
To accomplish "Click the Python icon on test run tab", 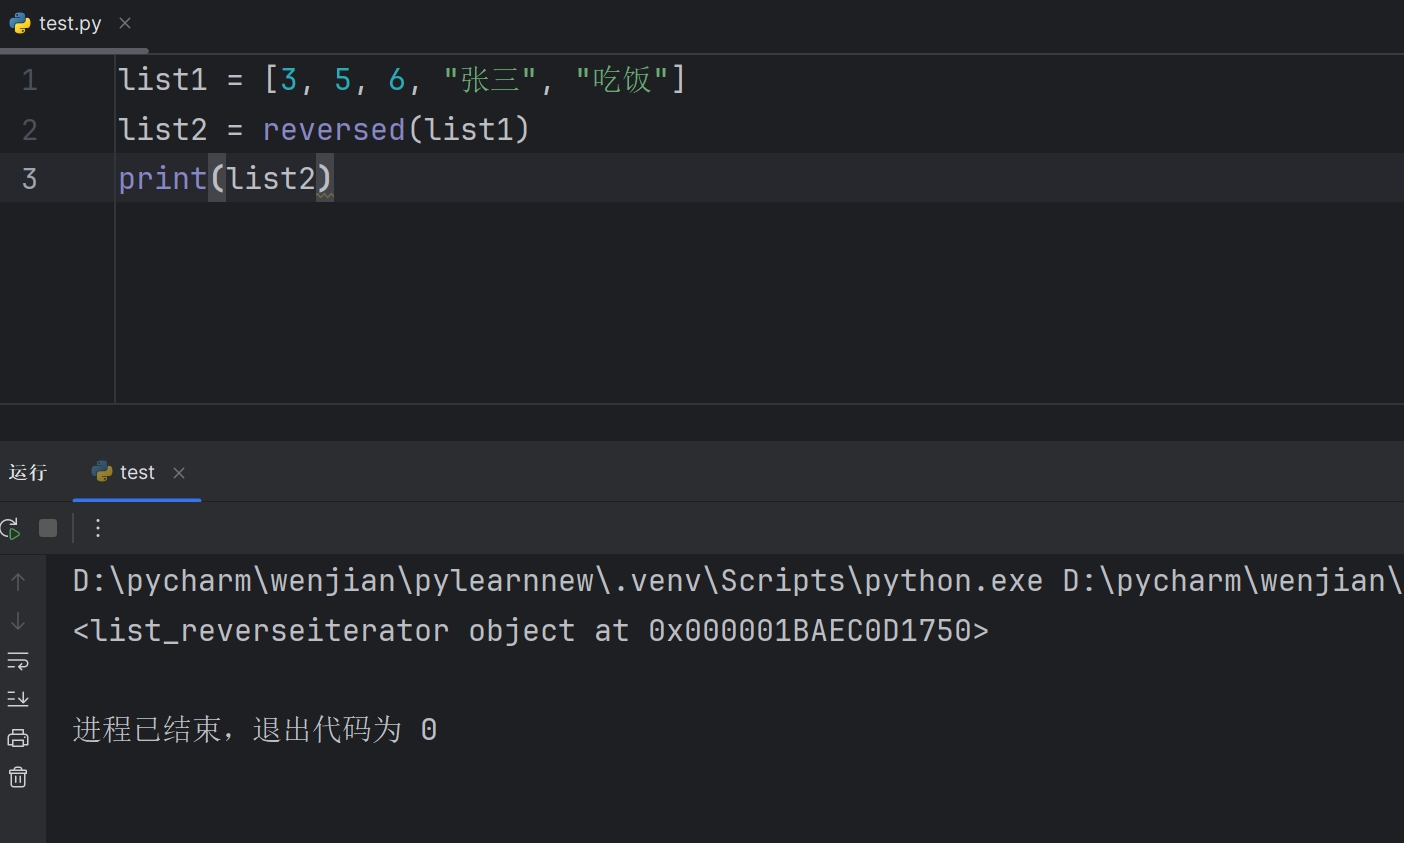I will coord(102,472).
